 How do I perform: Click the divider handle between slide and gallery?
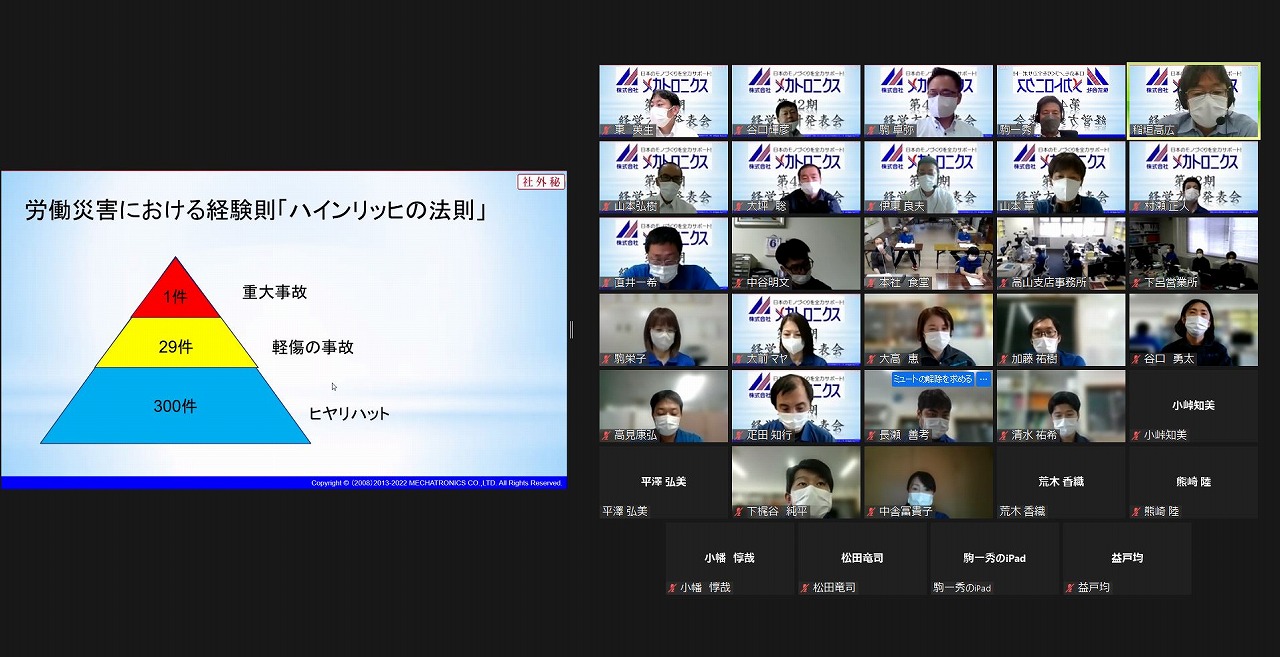pos(571,329)
